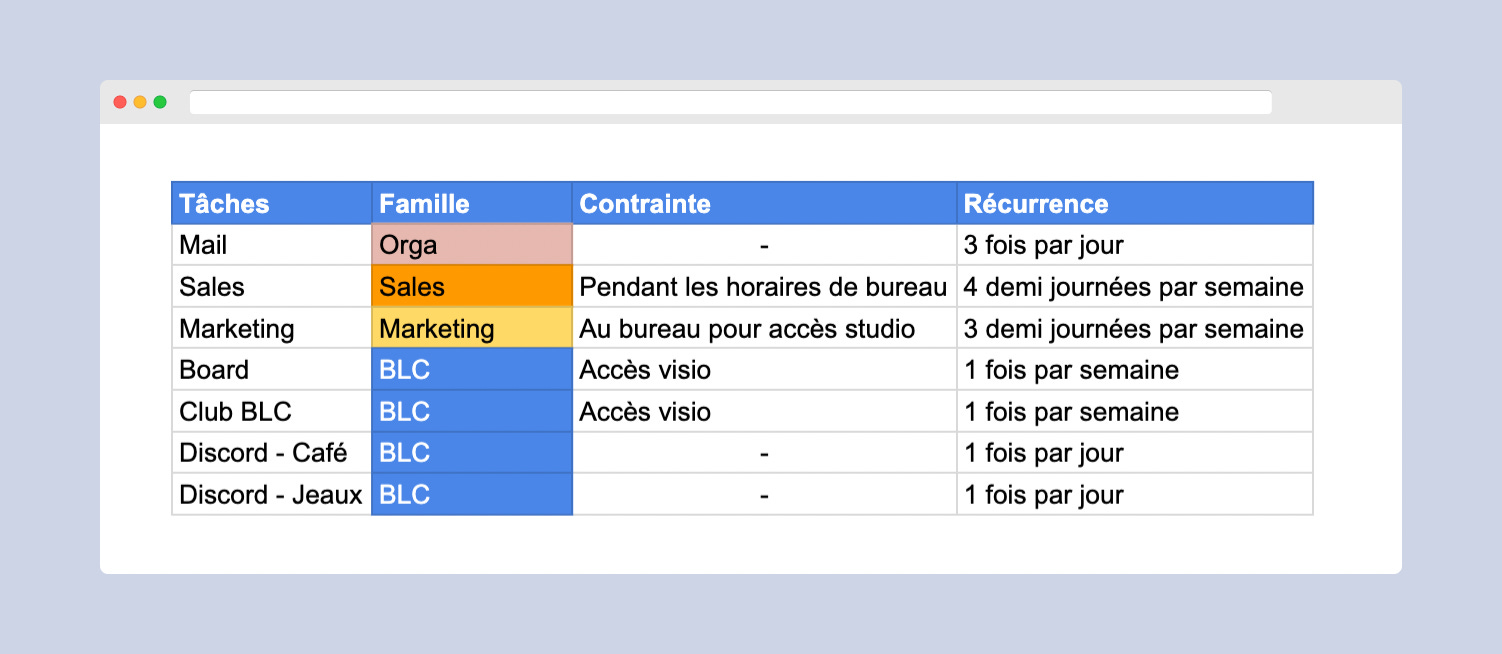The height and width of the screenshot is (654, 1502).
Task: Click the Discord - Jeaux task cell
Action: pyautogui.click(x=272, y=495)
